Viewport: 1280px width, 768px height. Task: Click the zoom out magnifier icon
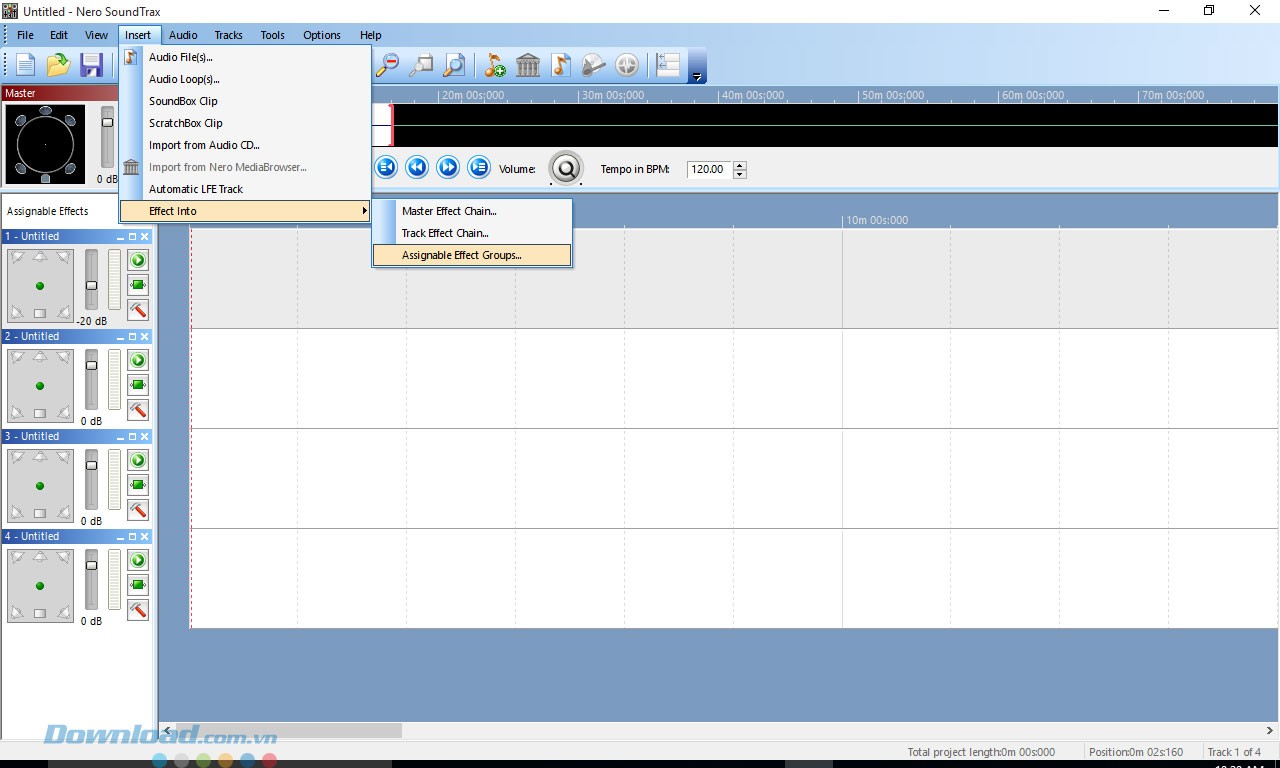click(388, 66)
